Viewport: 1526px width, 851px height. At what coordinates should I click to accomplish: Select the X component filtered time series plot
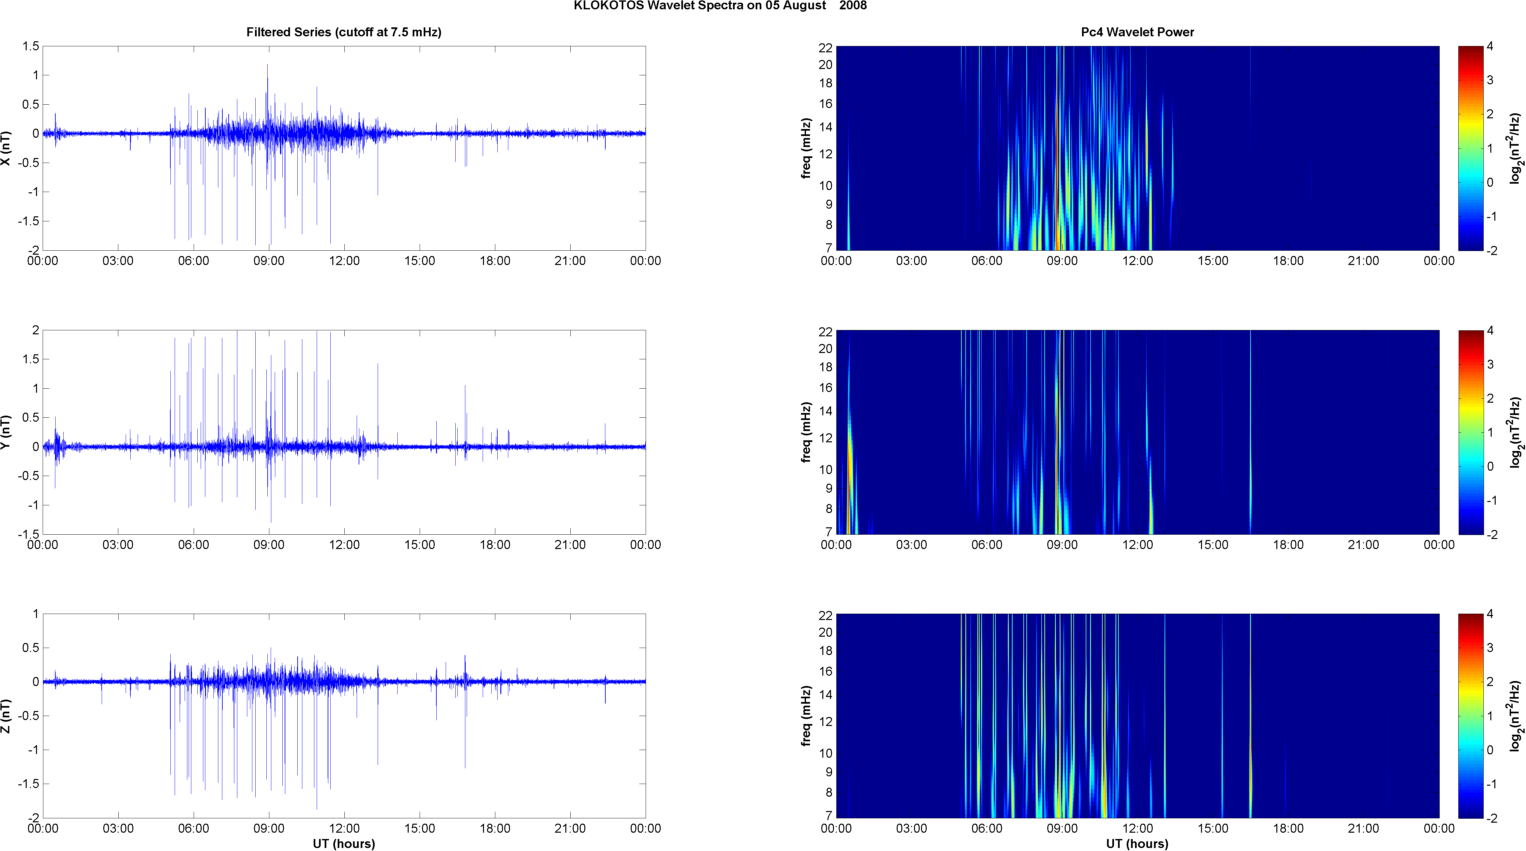point(343,148)
